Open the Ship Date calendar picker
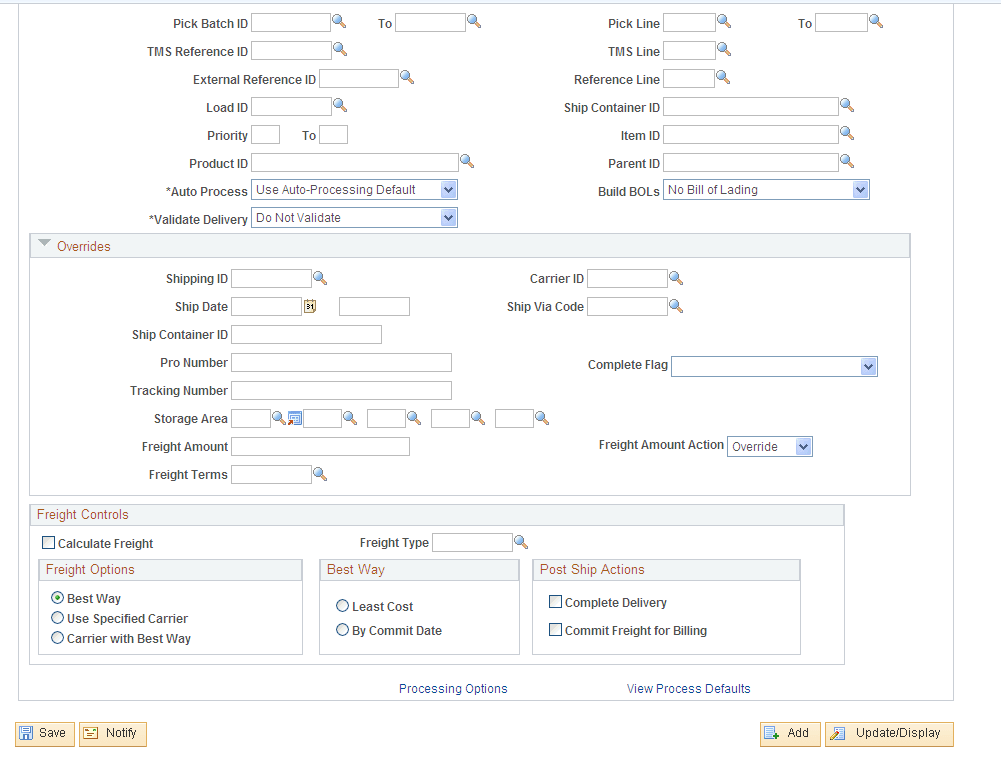The height and width of the screenshot is (771, 1001). 309,306
